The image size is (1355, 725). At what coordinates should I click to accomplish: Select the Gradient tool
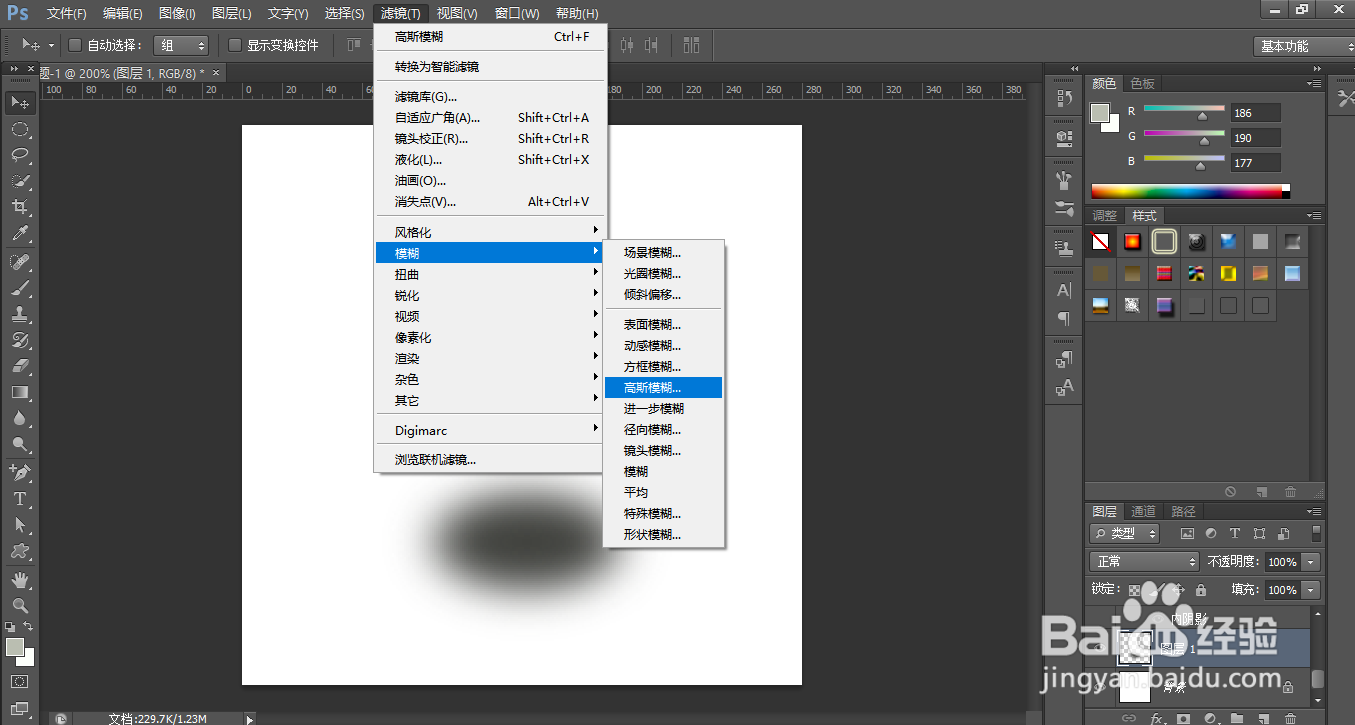coord(20,392)
